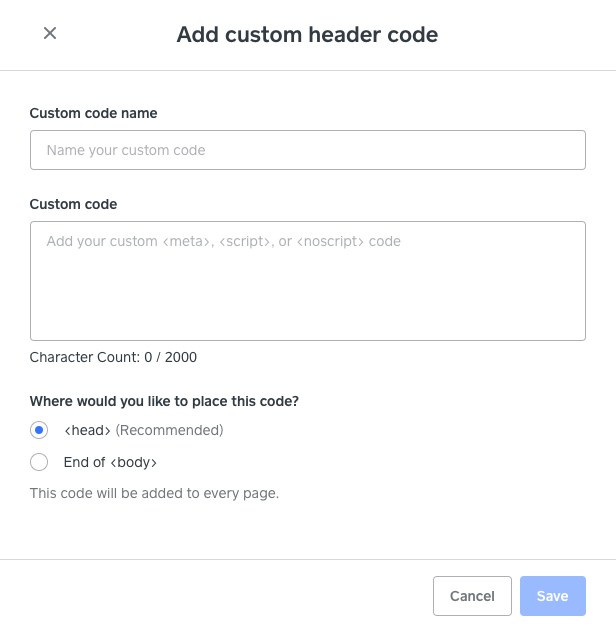
Task: Click the Add custom header code title
Action: click(x=308, y=34)
